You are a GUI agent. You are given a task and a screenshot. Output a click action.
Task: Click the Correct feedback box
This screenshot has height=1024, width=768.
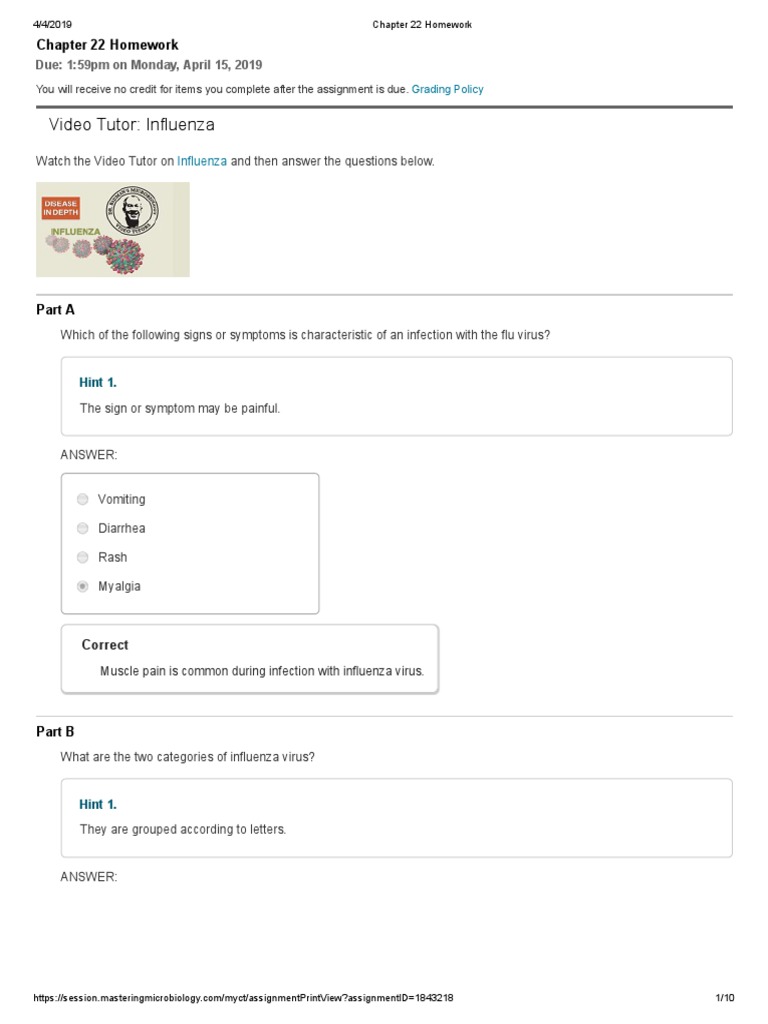pos(249,658)
